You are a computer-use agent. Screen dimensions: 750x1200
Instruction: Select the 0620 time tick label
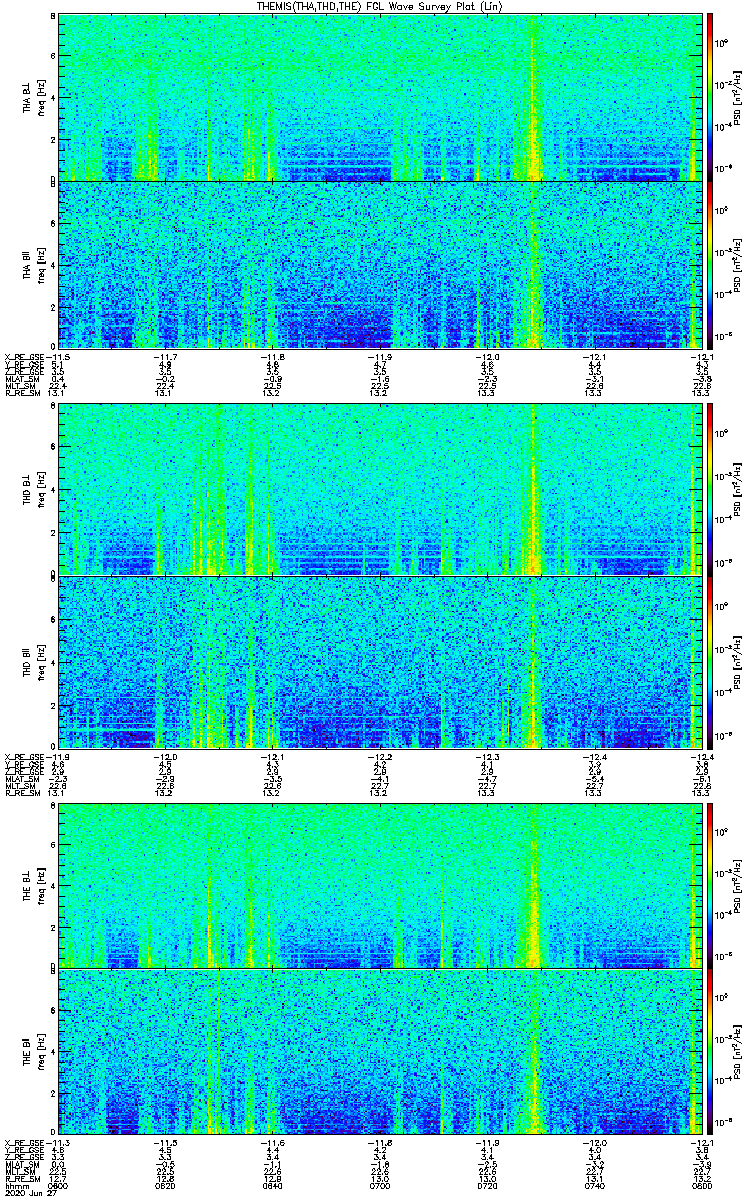point(165,1185)
